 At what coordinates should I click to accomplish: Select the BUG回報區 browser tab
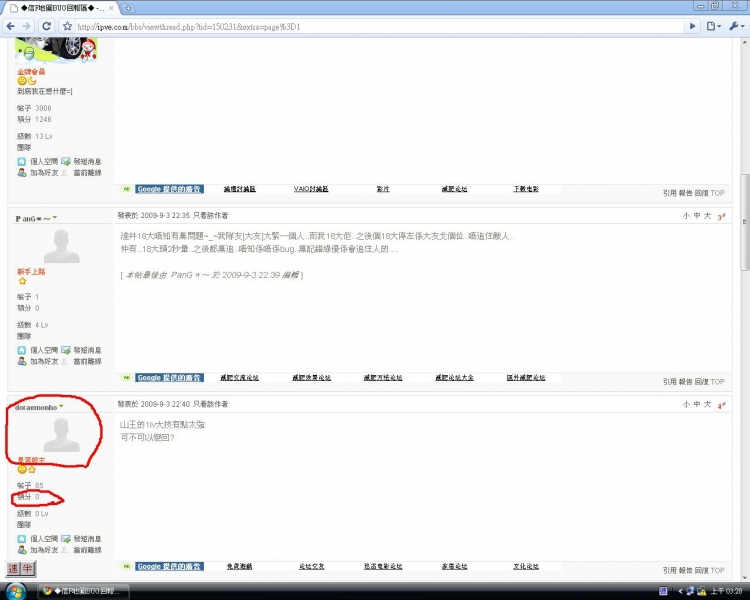coord(61,8)
